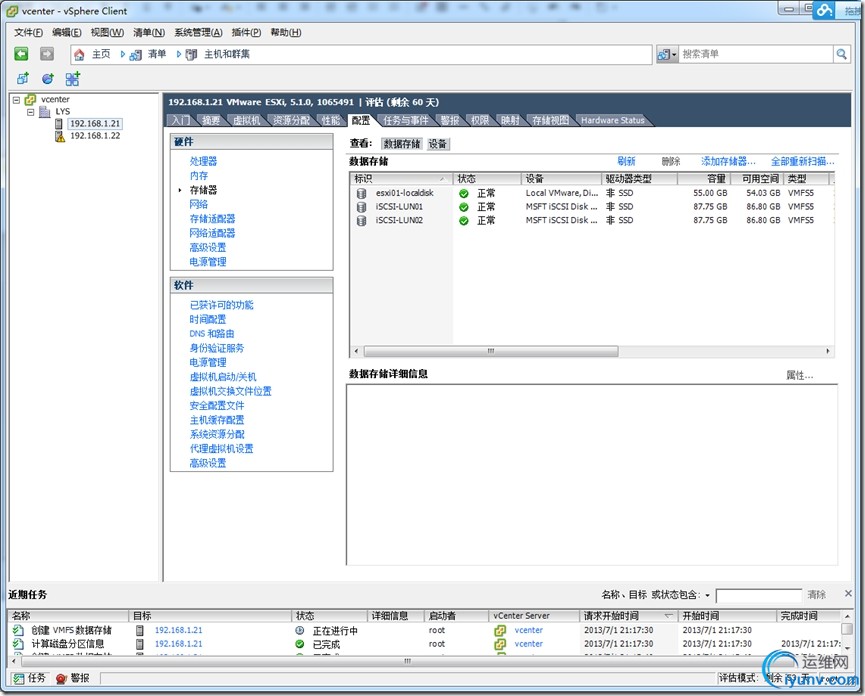Screen dimensions: 865x696
Task: Open Home via the house icon
Action: point(79,54)
